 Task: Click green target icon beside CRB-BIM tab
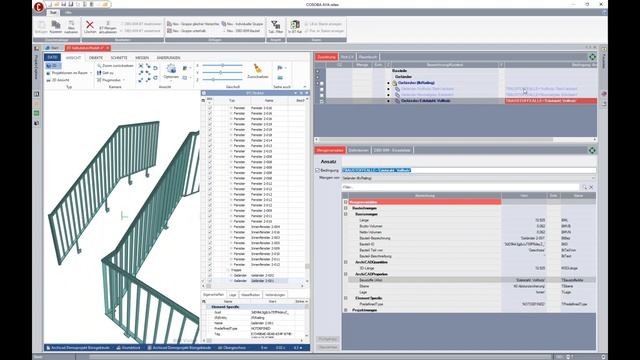tap(592, 150)
